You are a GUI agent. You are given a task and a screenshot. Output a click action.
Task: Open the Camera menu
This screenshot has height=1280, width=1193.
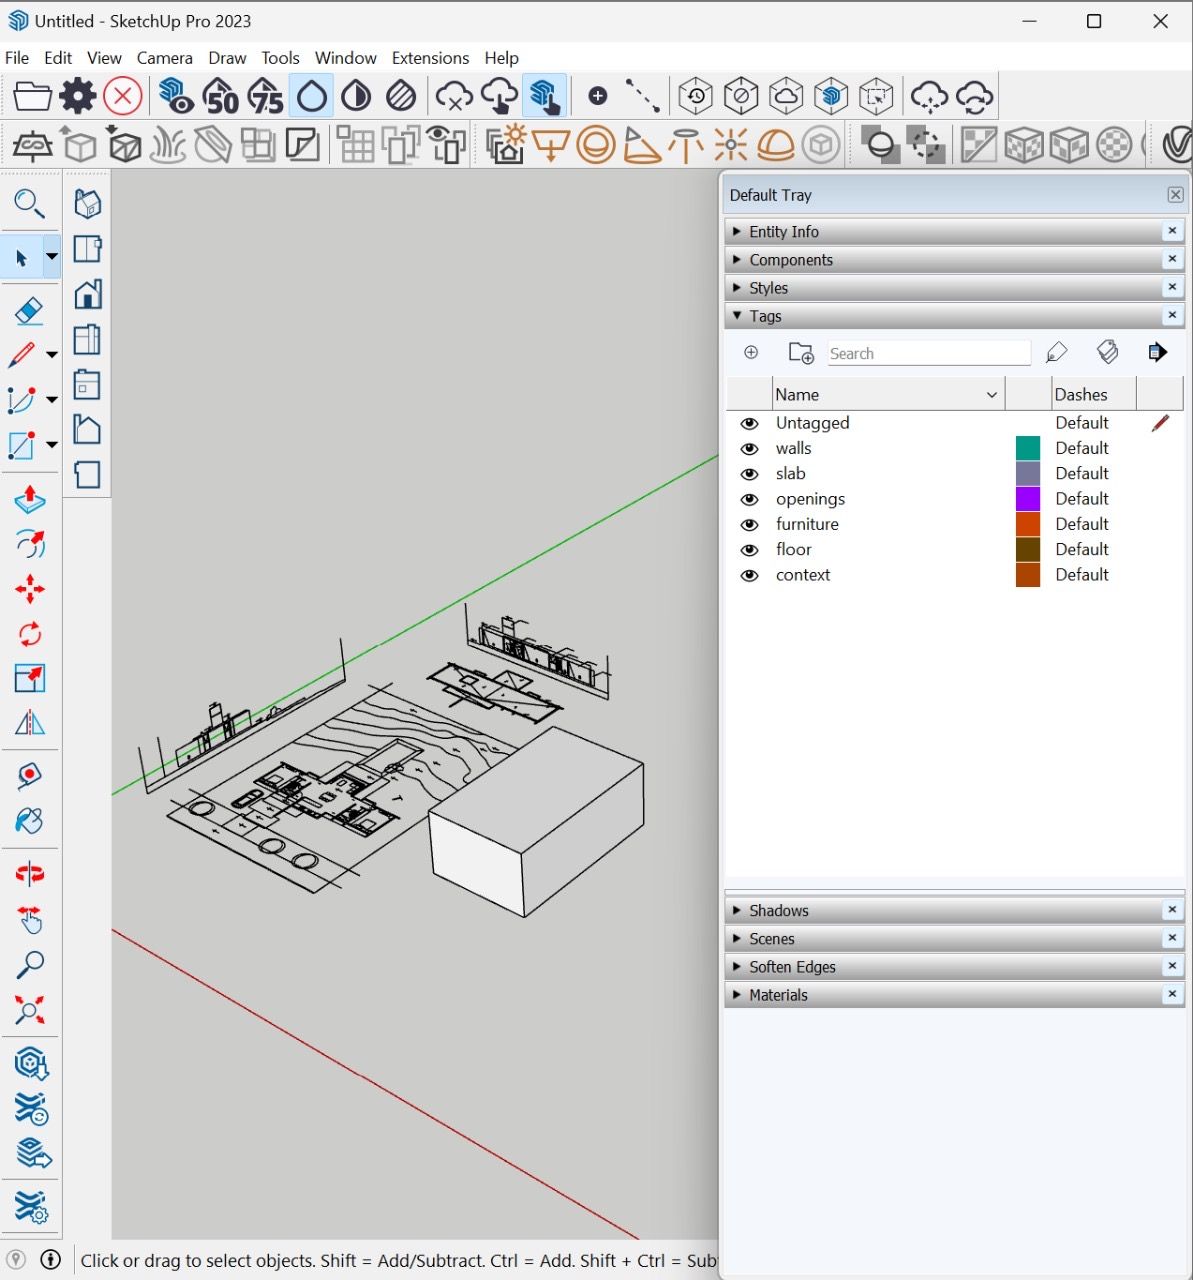[165, 58]
